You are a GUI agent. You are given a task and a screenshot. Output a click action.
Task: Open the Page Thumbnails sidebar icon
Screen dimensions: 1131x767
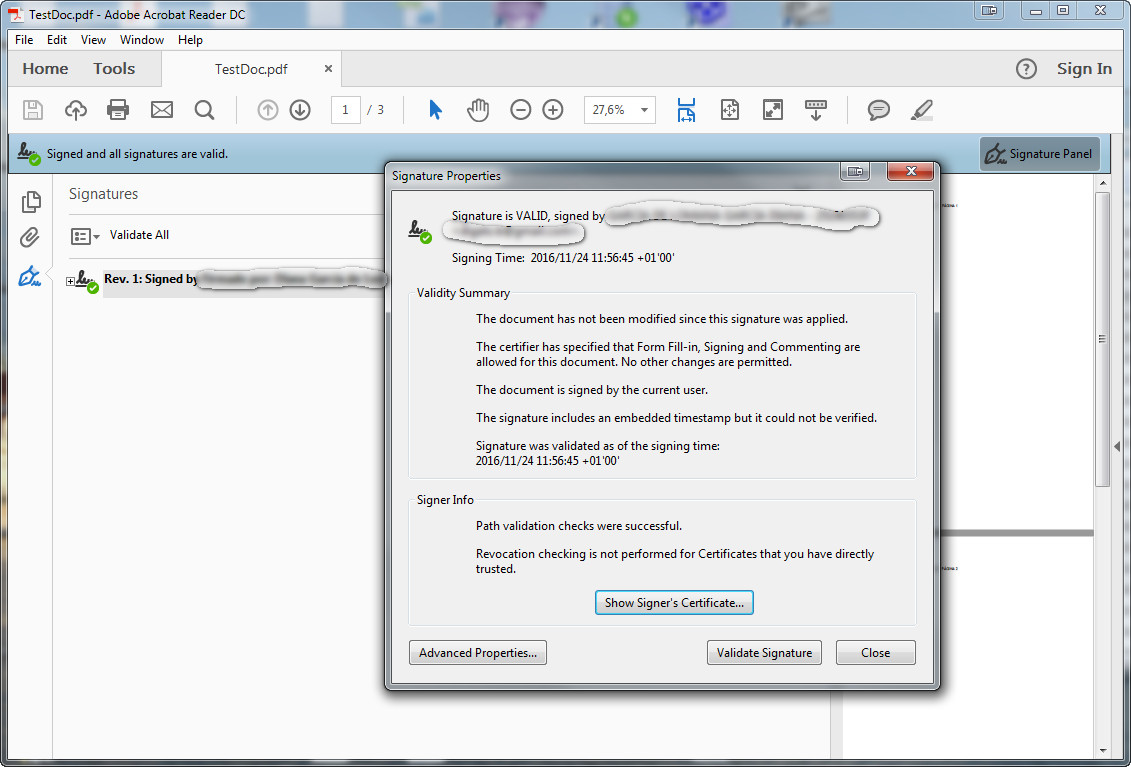tap(30, 202)
